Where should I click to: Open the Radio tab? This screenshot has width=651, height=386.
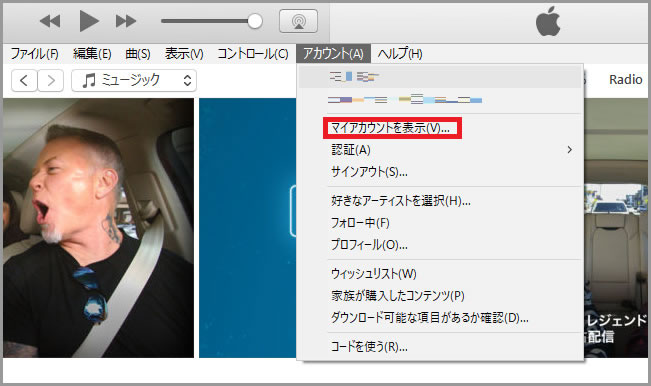click(625, 79)
